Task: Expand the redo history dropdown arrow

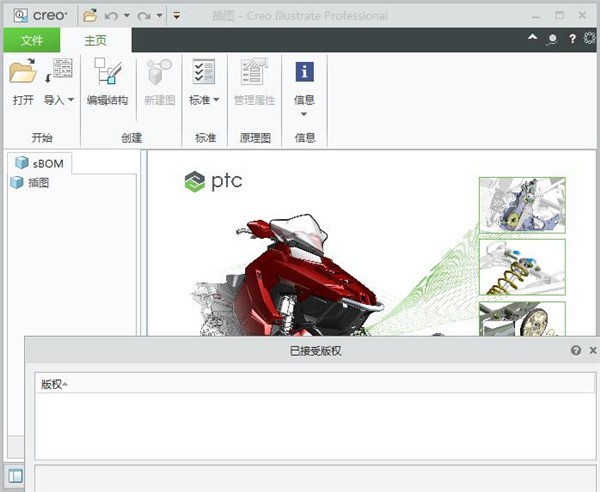Action: coord(160,16)
